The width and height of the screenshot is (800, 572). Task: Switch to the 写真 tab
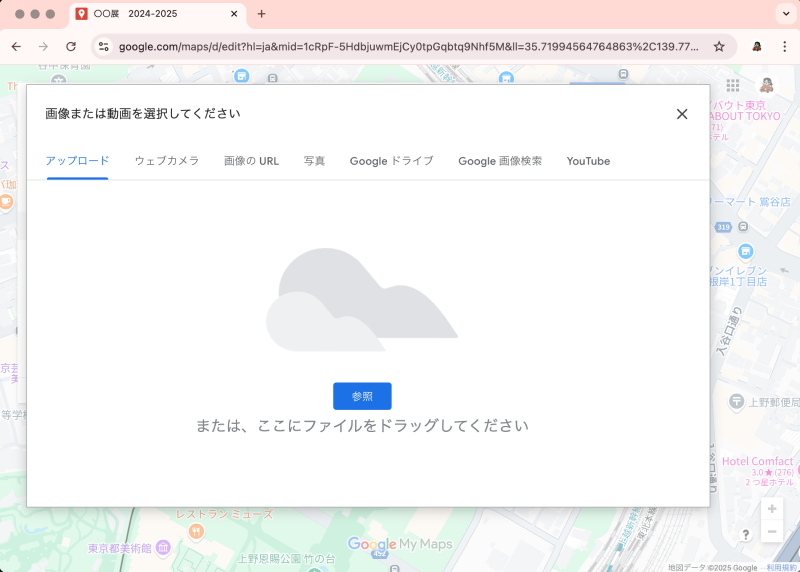pos(314,161)
